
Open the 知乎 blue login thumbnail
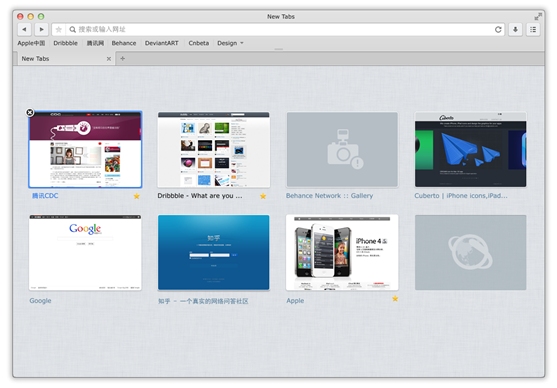pyautogui.click(x=214, y=252)
